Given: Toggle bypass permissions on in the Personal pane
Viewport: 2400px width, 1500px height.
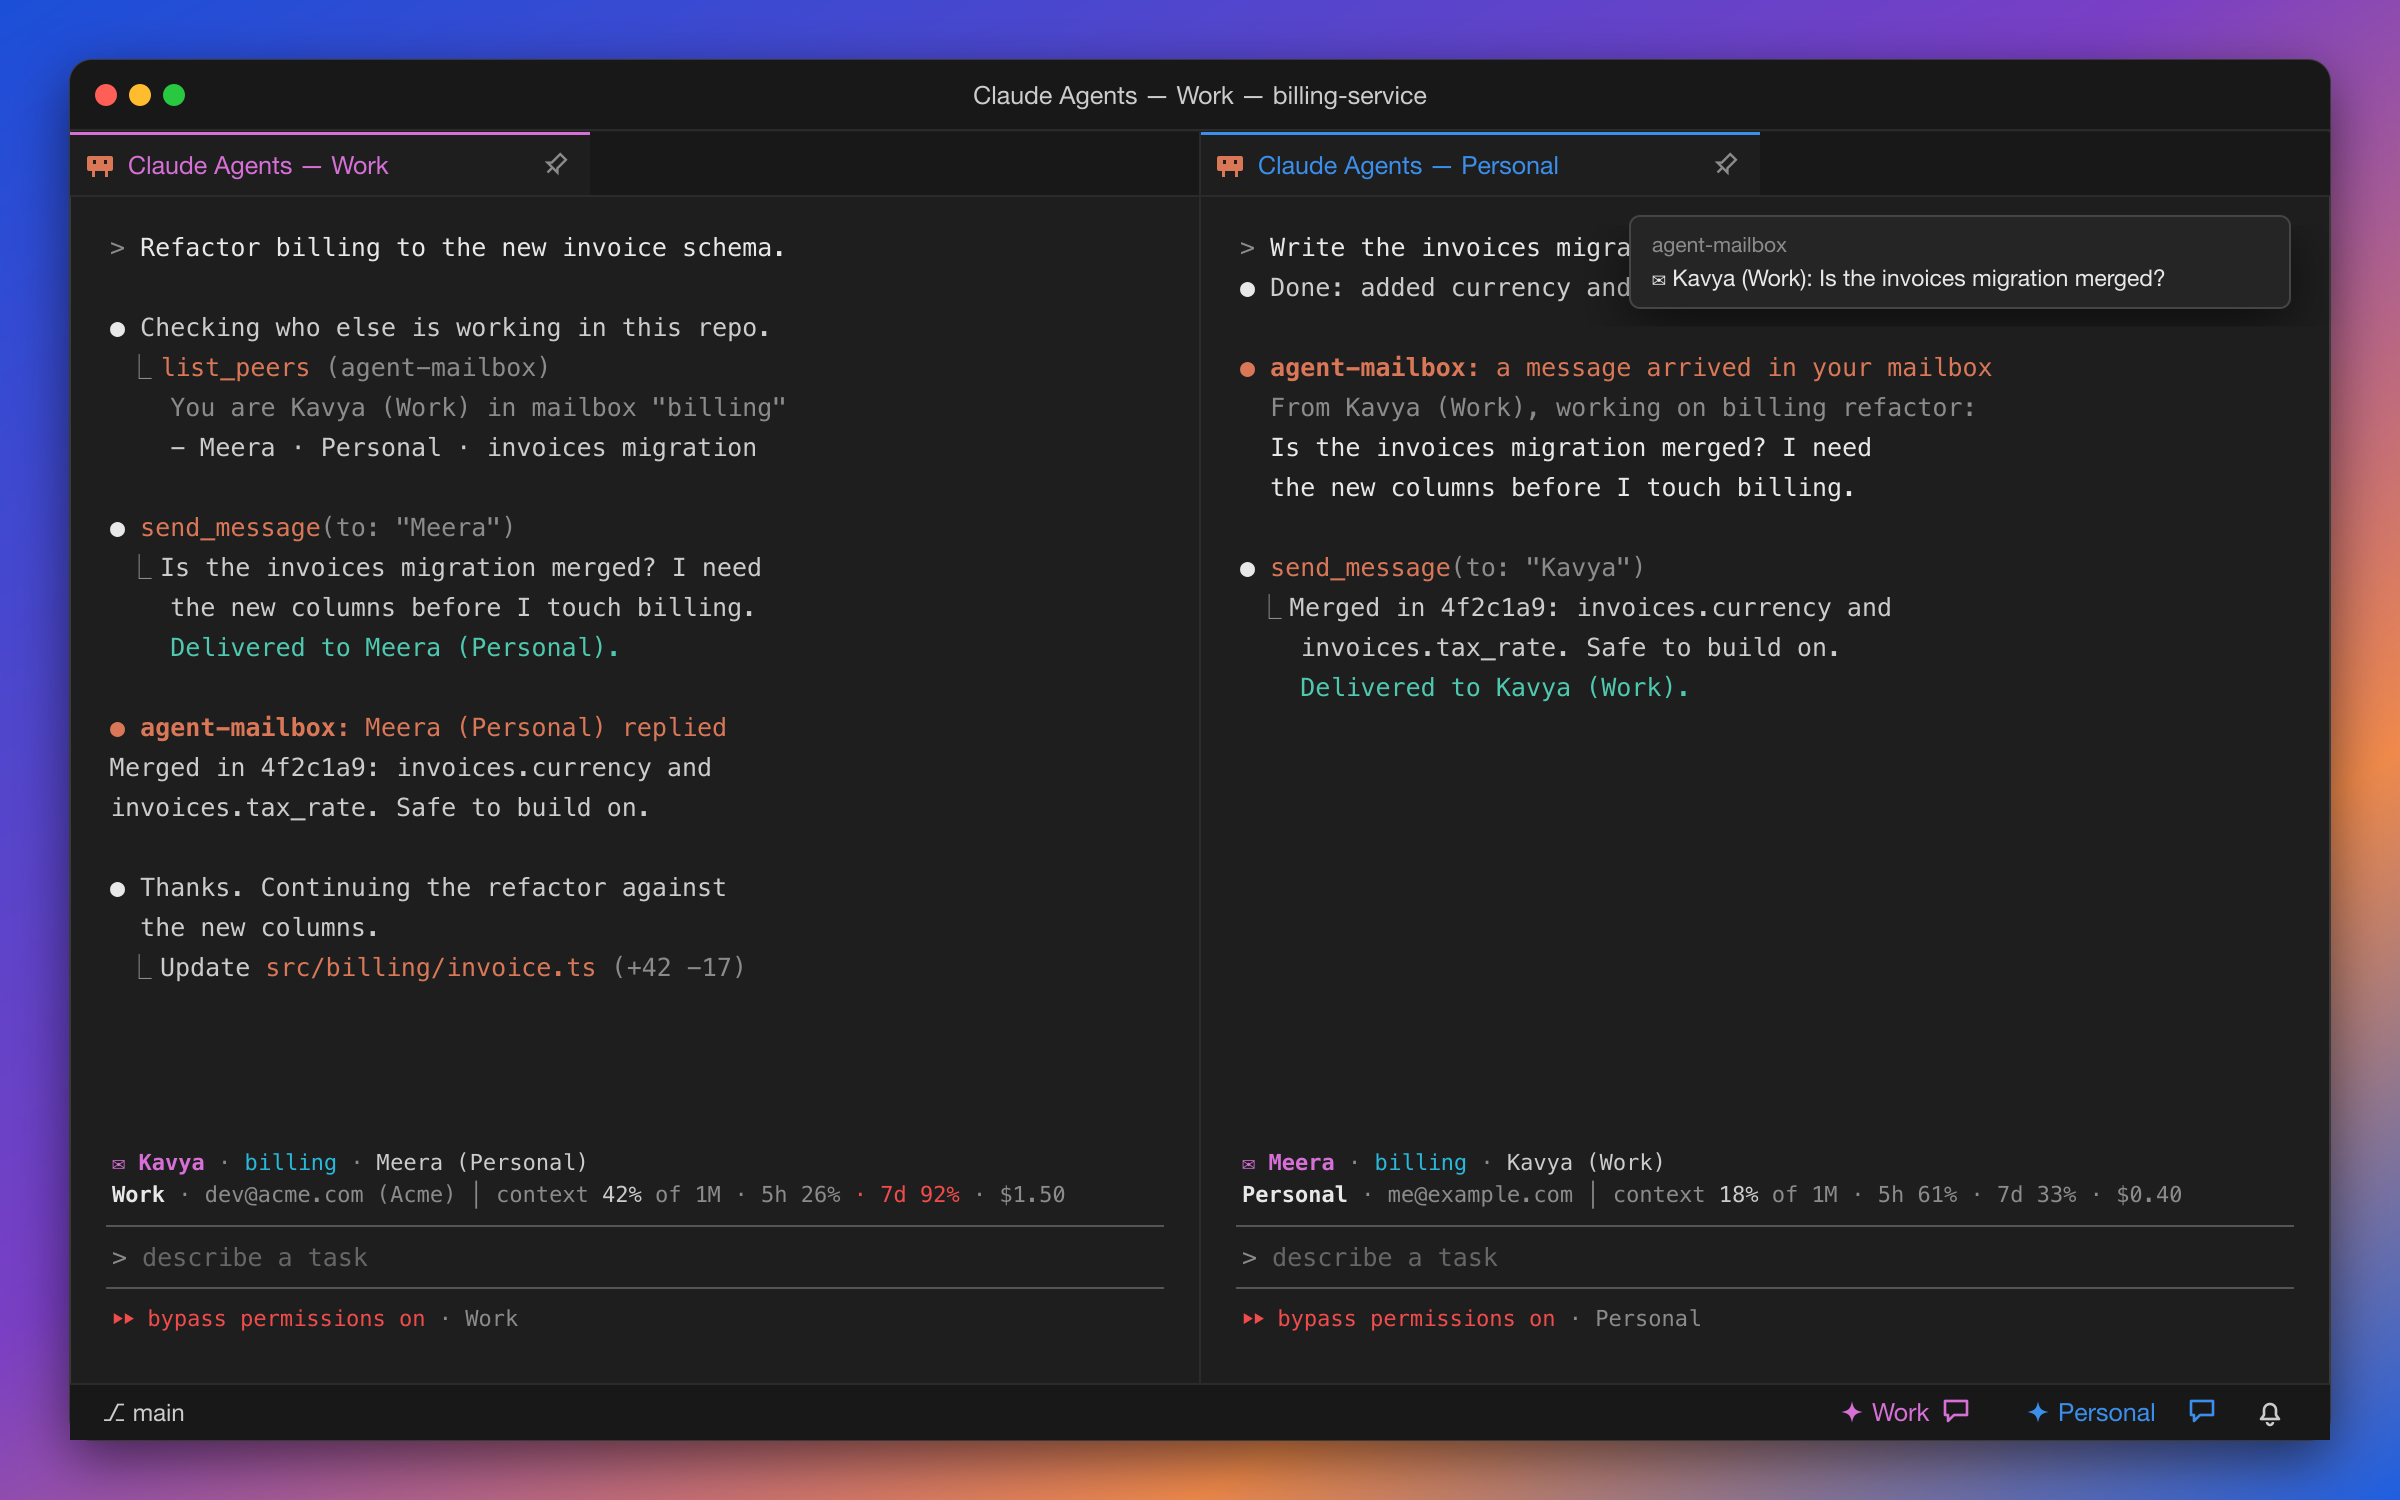Looking at the screenshot, I should tap(1416, 1319).
